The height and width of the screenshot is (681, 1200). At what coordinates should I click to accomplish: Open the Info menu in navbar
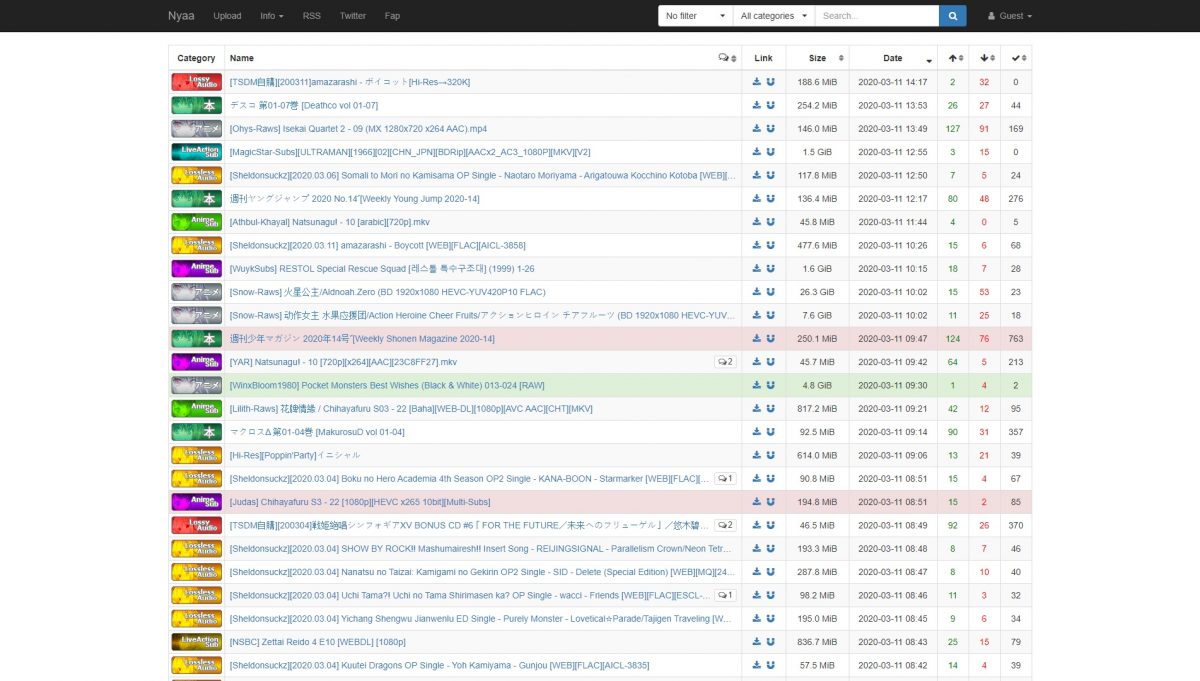271,16
